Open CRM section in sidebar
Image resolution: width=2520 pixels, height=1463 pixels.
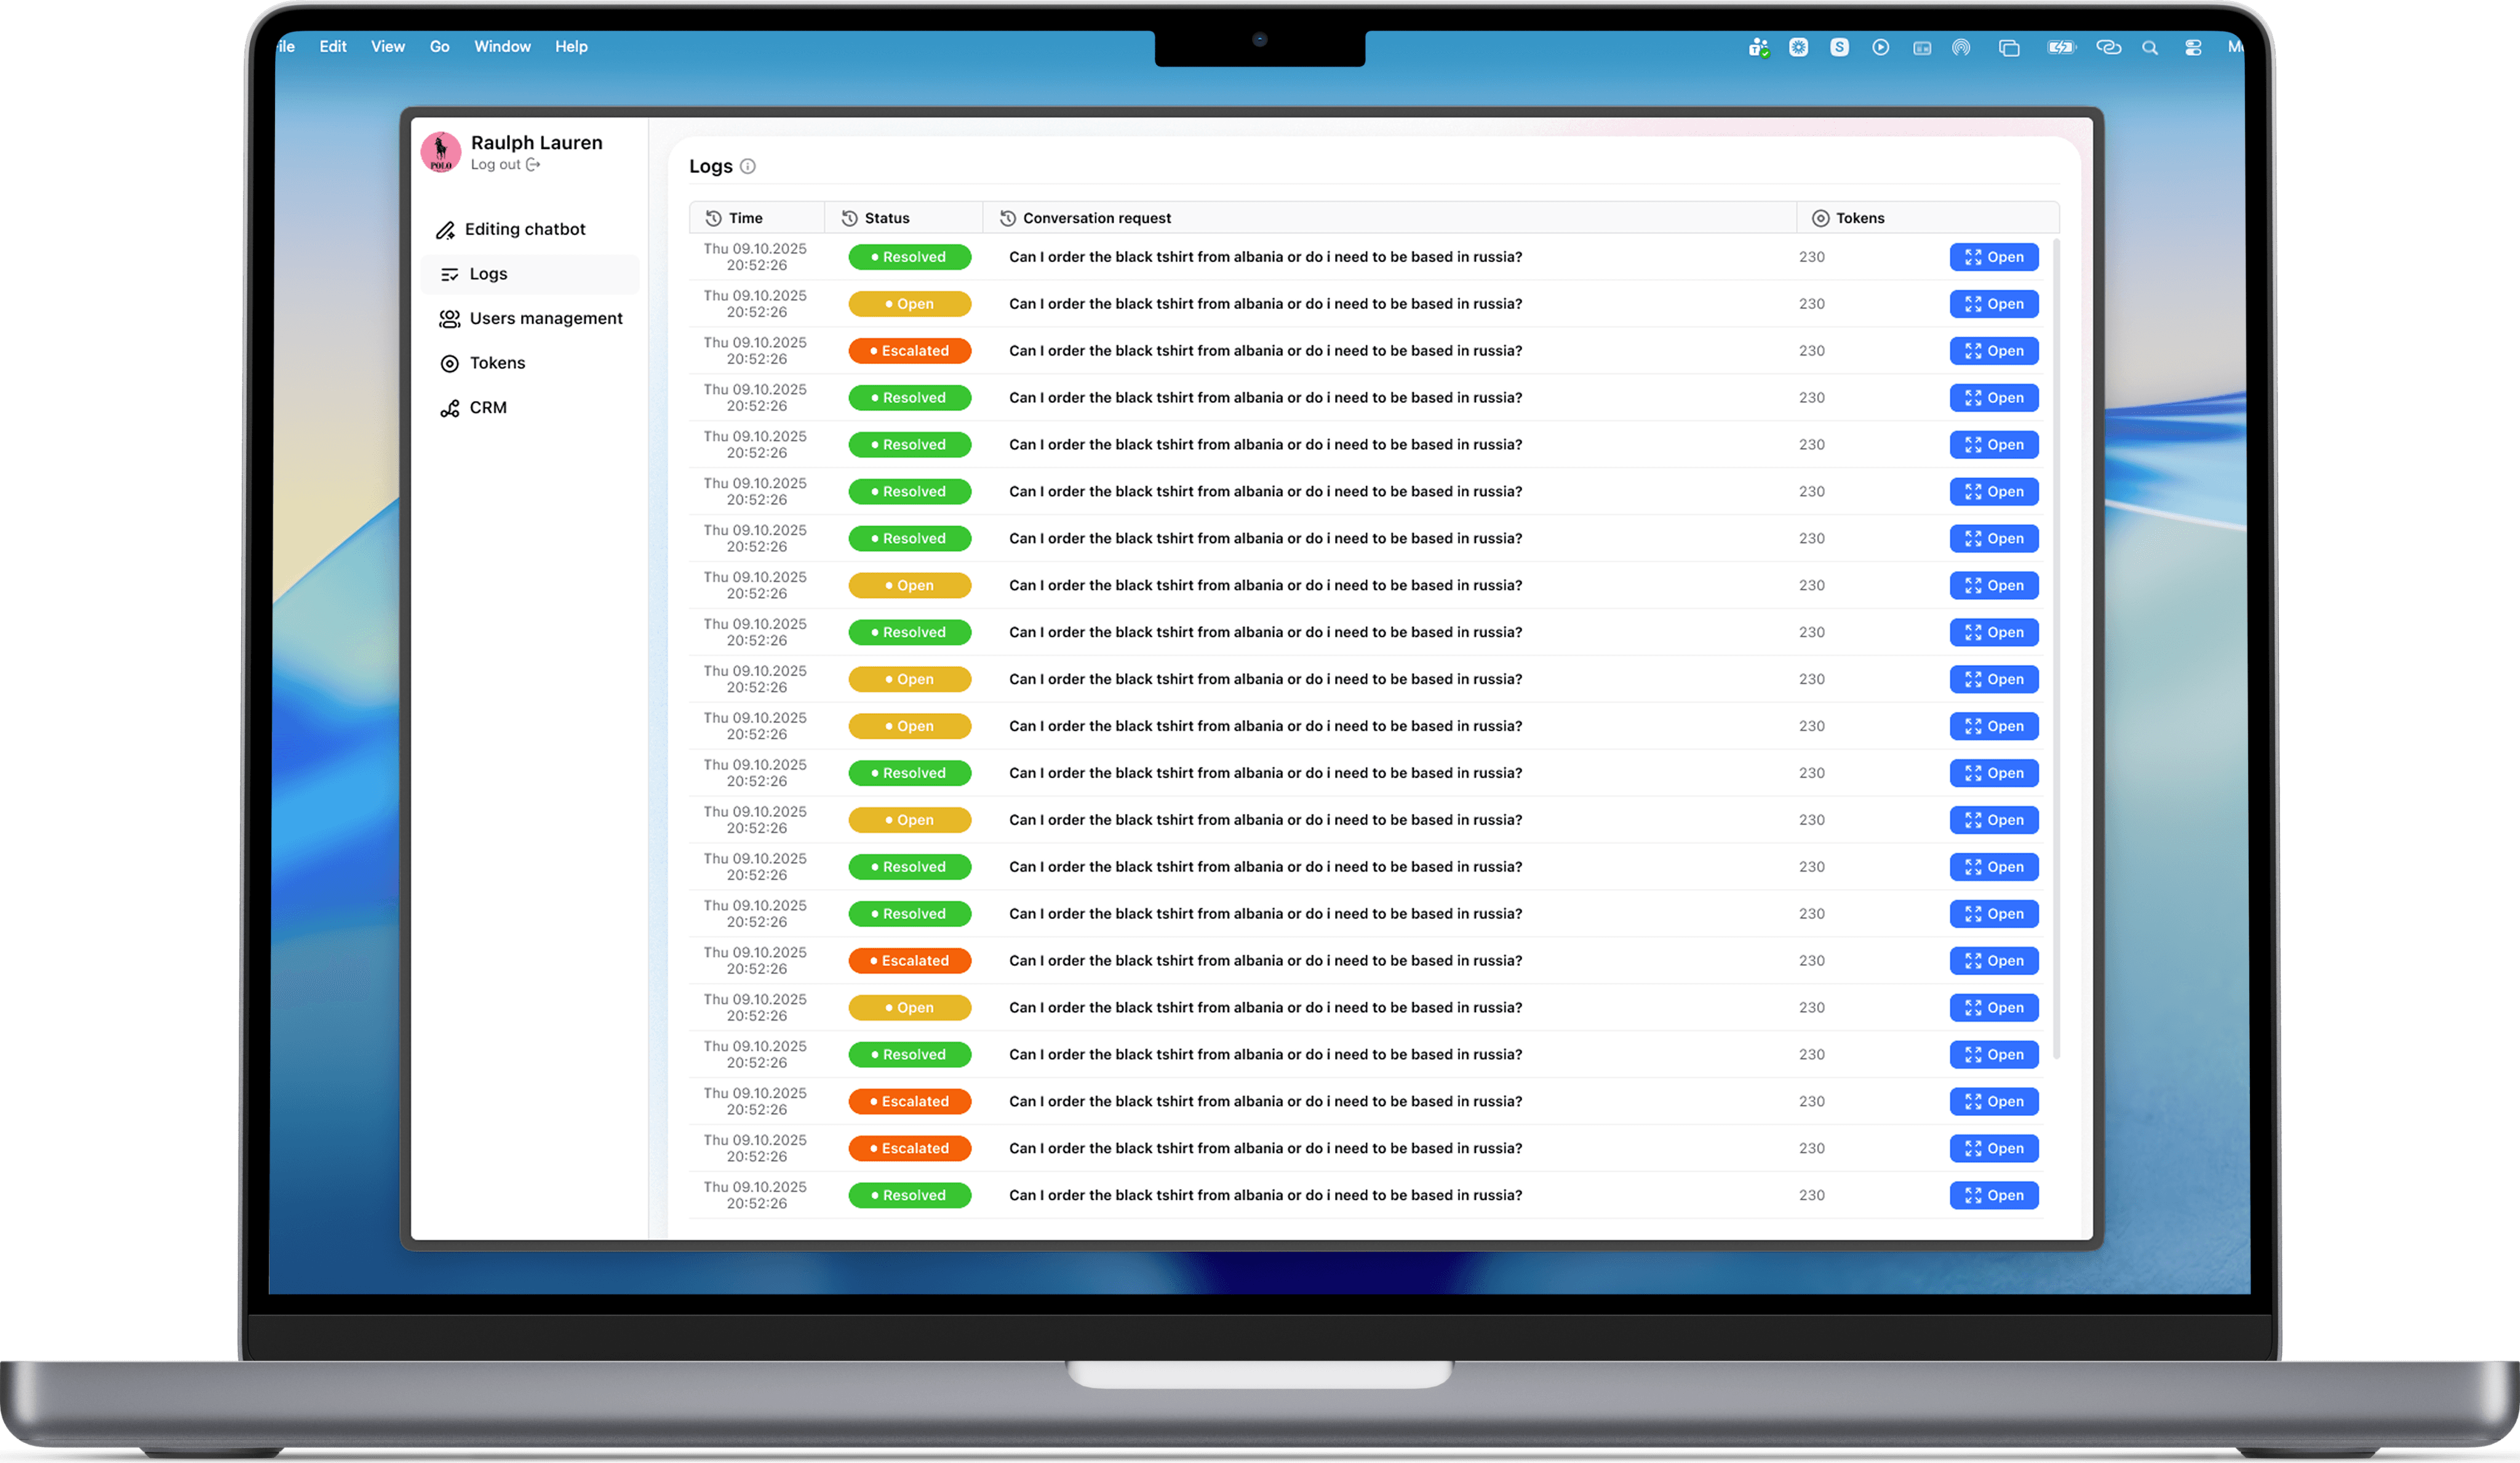487,408
